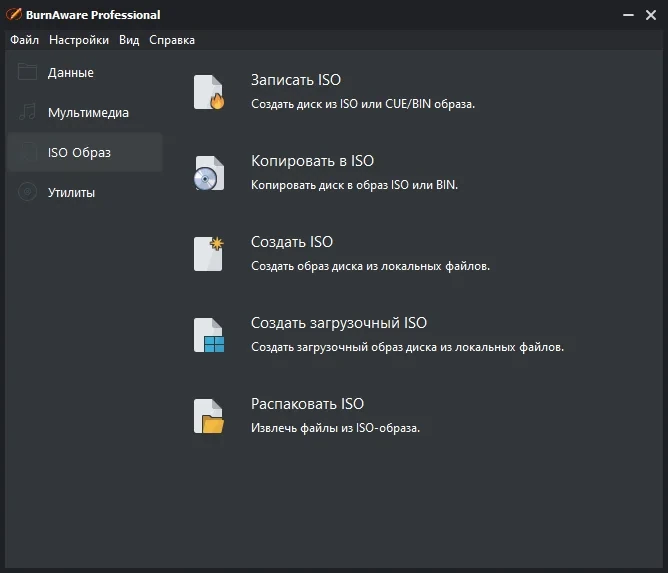This screenshot has width=668, height=573.
Task: Click the BurnAware logo icon in title bar
Action: click(14, 14)
